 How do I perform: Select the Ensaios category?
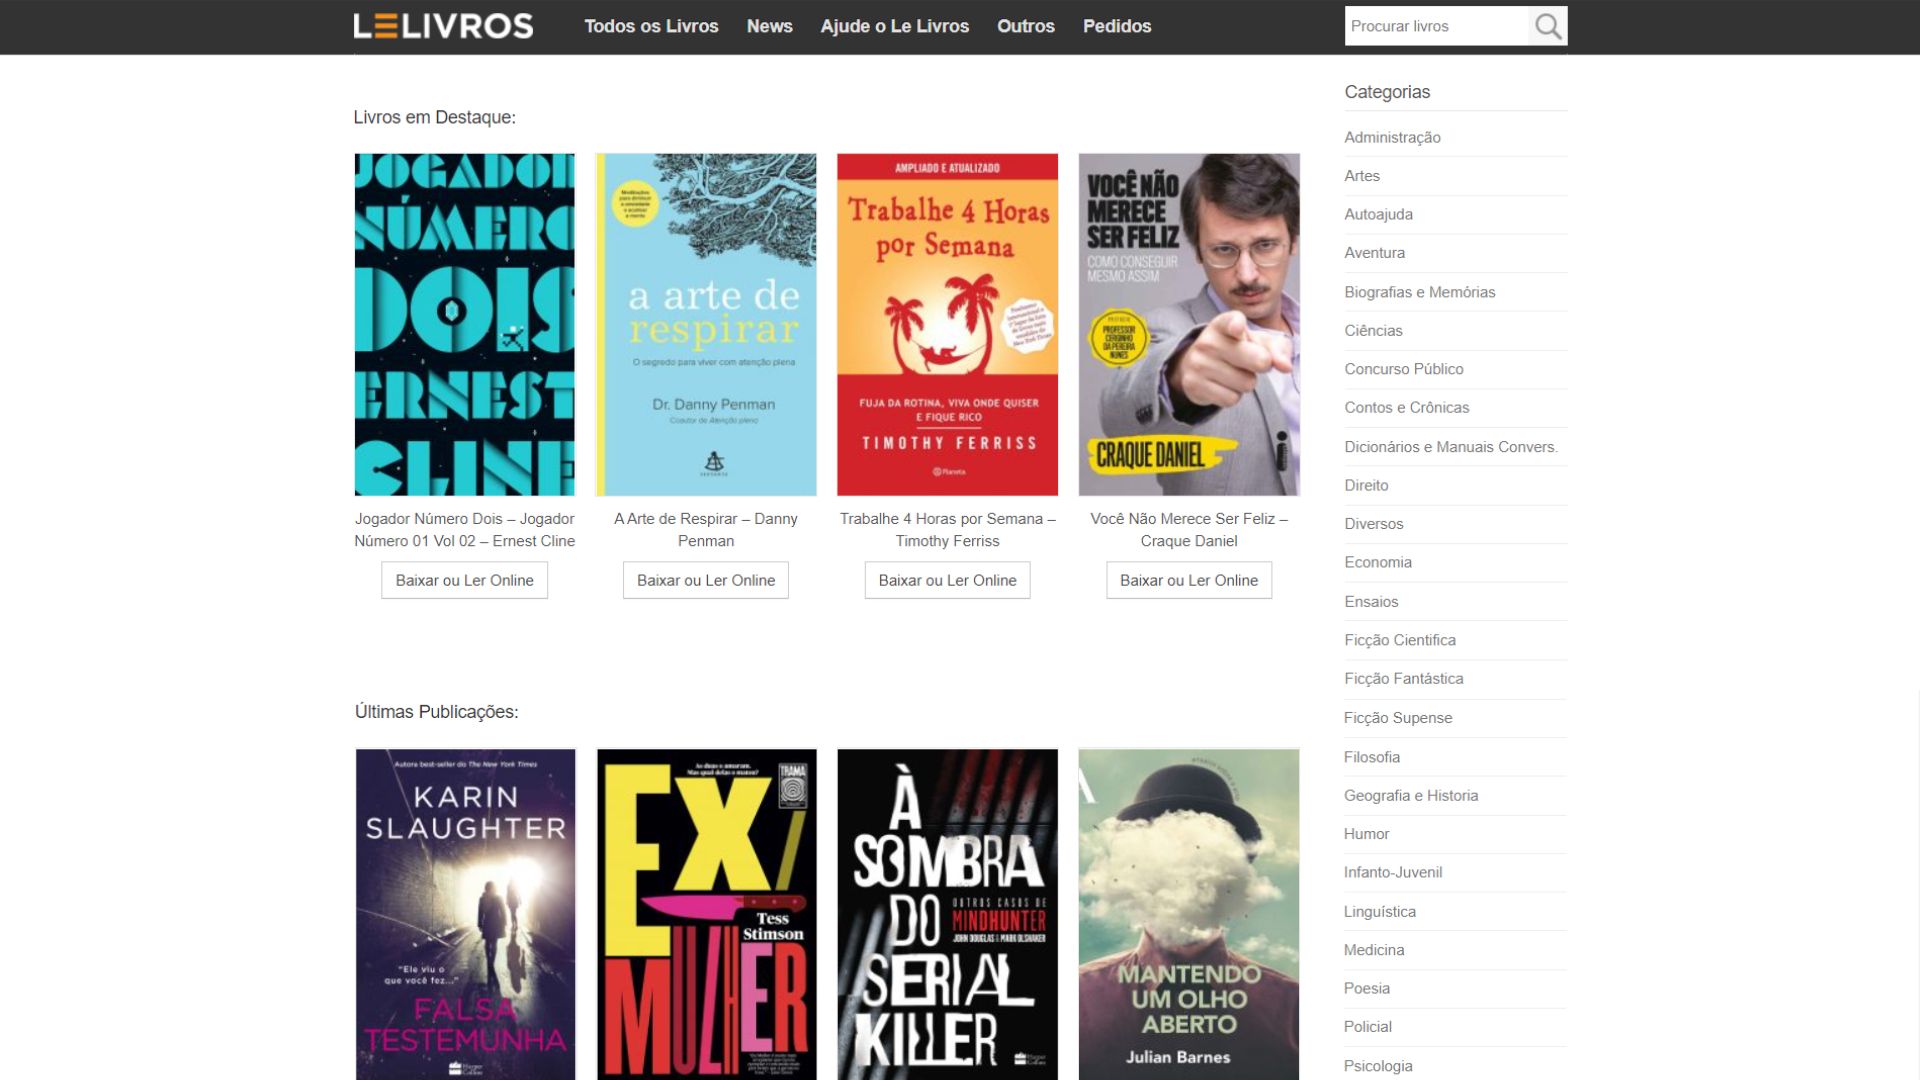pos(1371,602)
